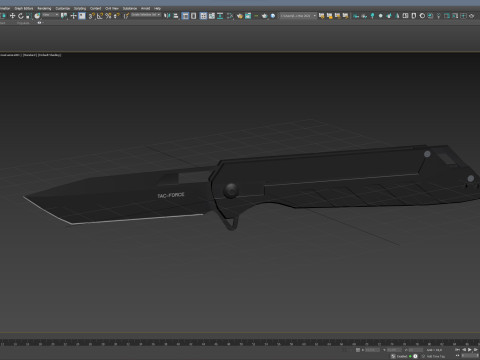Screen dimensions: 480x360
Task: Toggle the 3D Snaps button
Action: point(91,16)
